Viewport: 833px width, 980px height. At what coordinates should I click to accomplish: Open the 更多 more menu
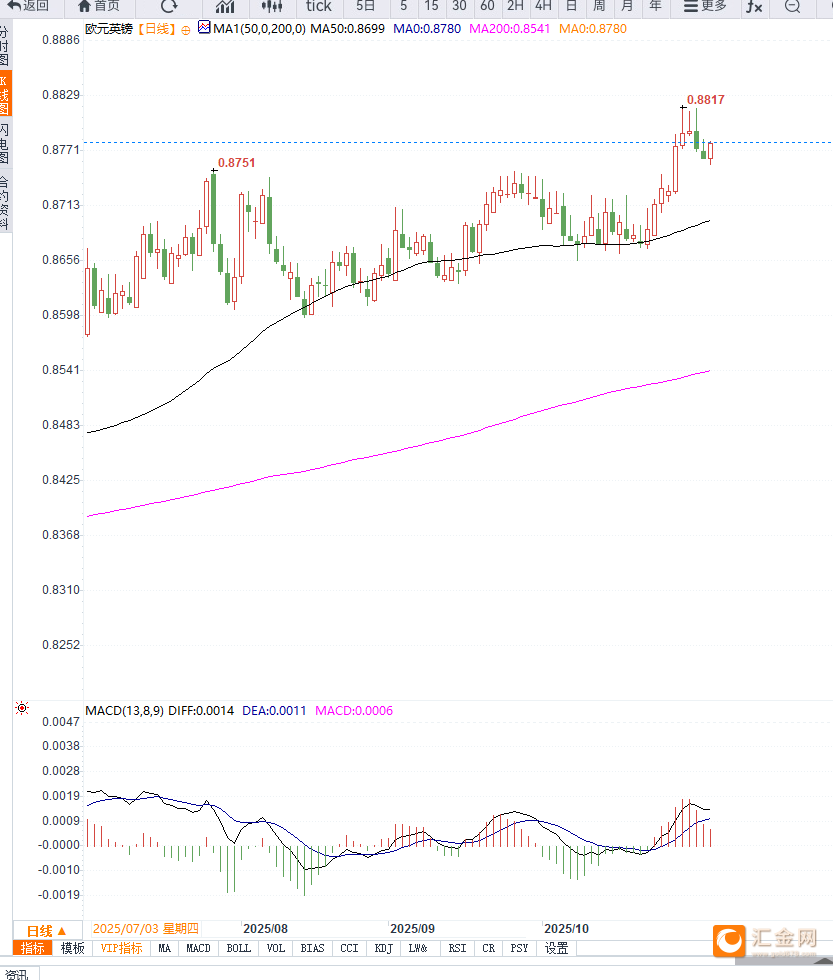(705, 6)
